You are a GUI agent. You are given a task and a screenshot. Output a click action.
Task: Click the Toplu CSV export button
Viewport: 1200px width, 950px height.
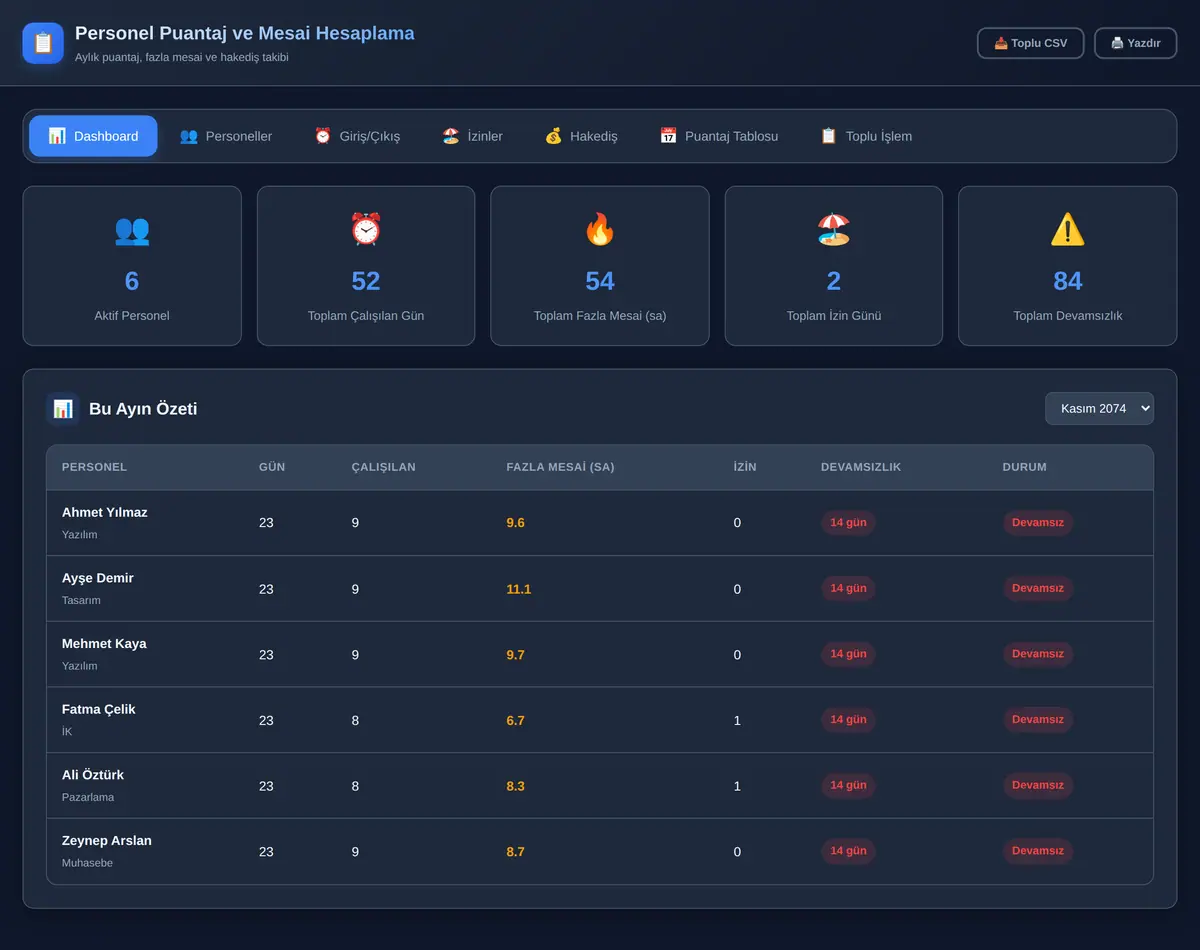1030,43
